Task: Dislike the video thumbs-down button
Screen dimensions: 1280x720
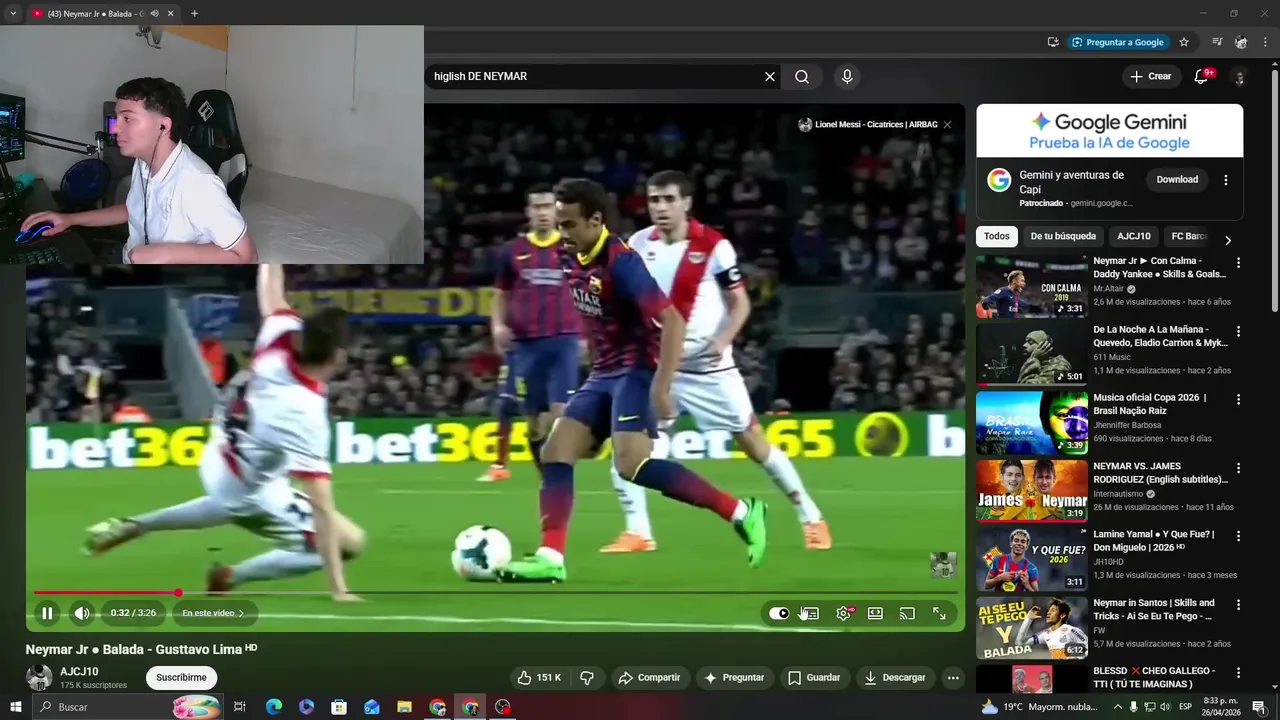Action: click(587, 678)
